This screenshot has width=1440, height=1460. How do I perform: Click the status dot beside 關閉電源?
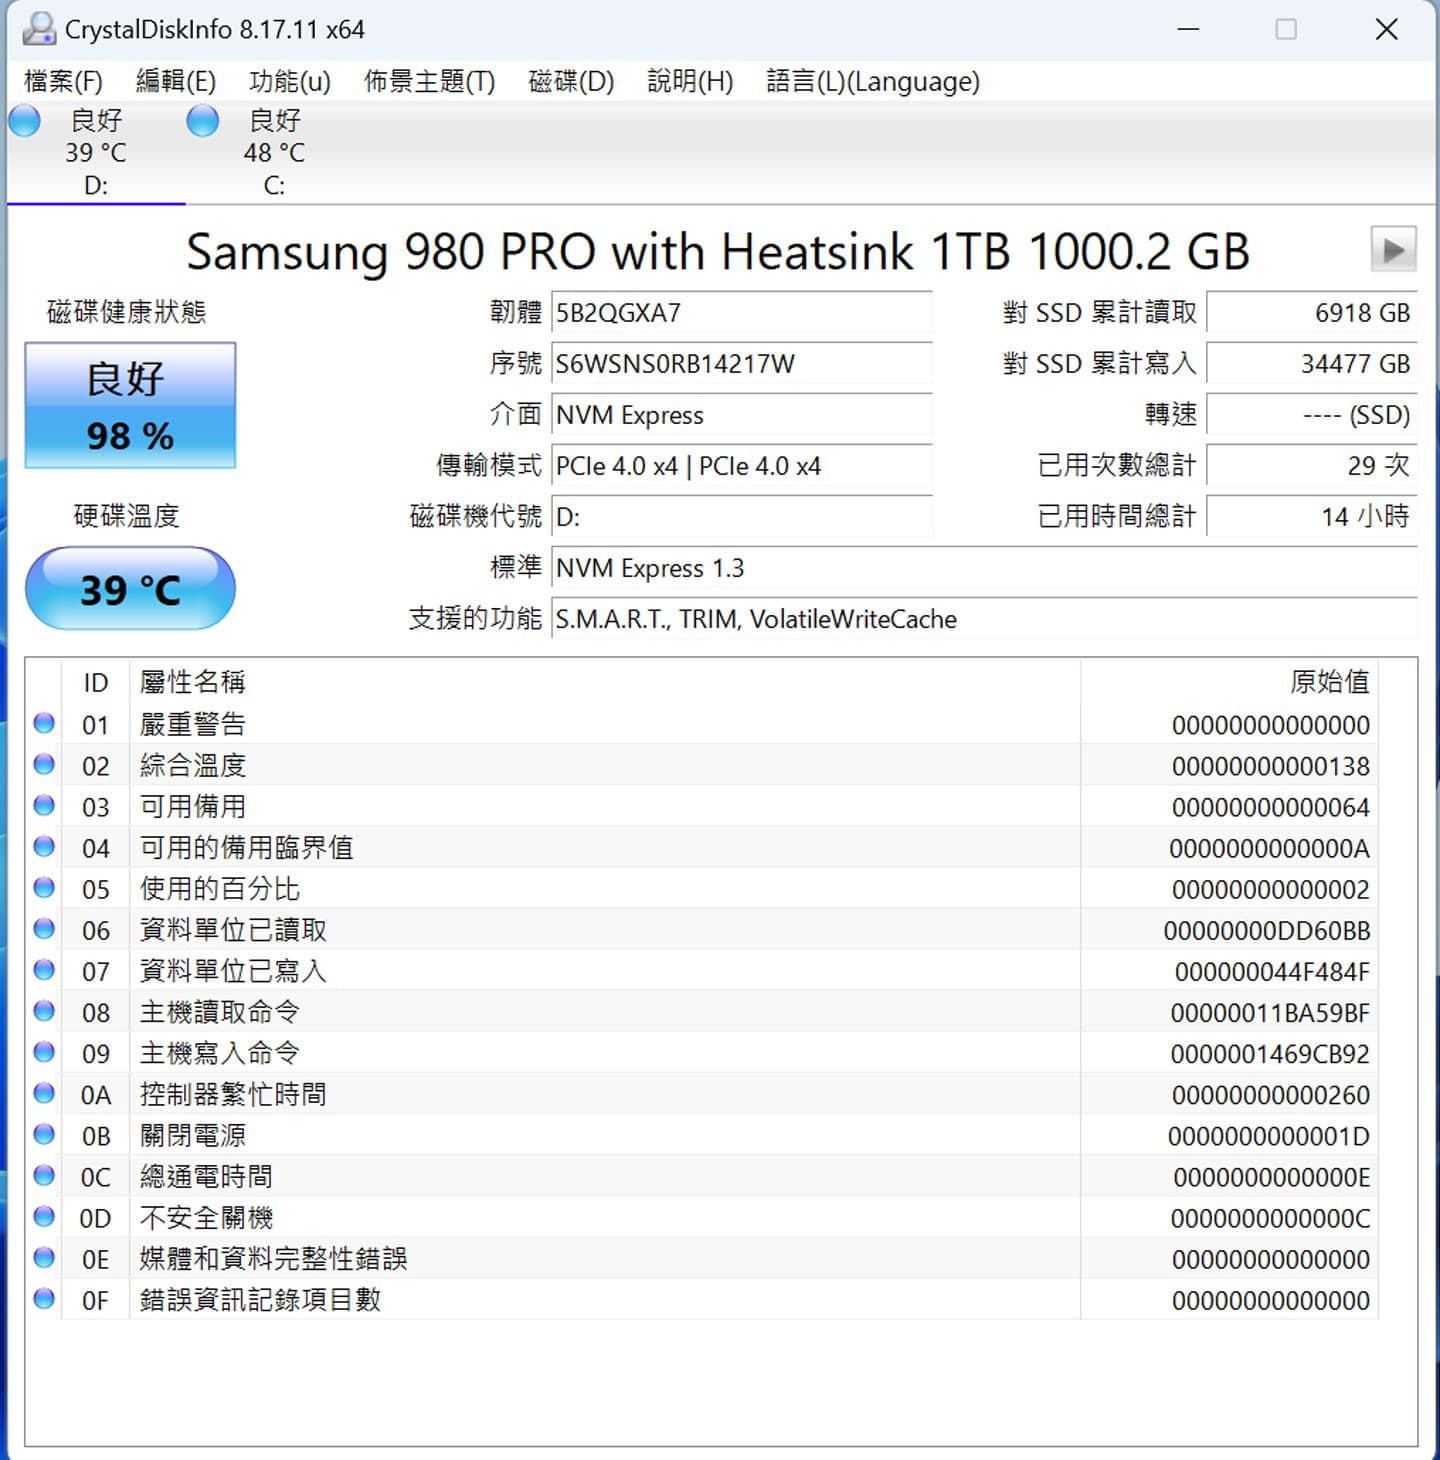click(44, 1134)
